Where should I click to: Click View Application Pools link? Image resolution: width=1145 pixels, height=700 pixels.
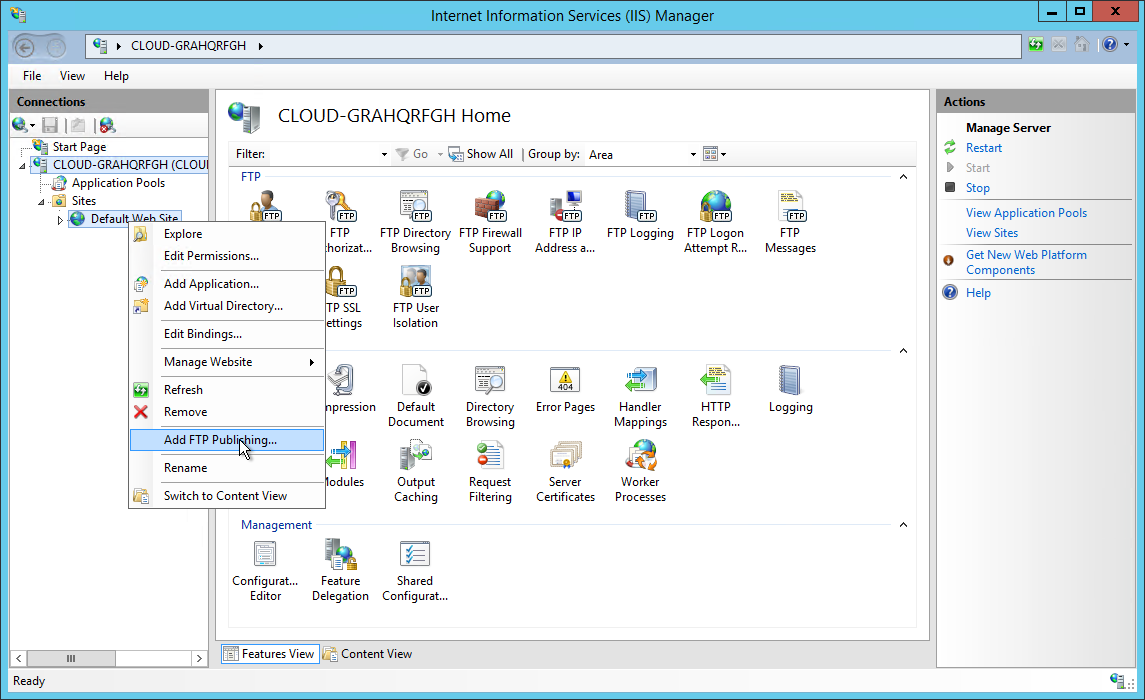click(x=1026, y=213)
